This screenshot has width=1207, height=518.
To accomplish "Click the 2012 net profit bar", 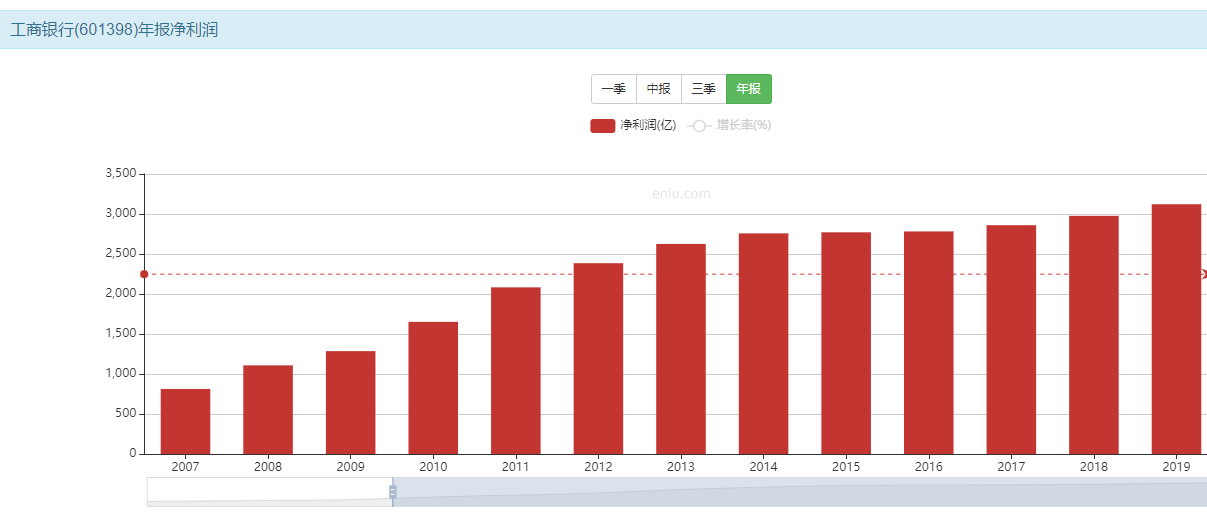I will tap(598, 359).
